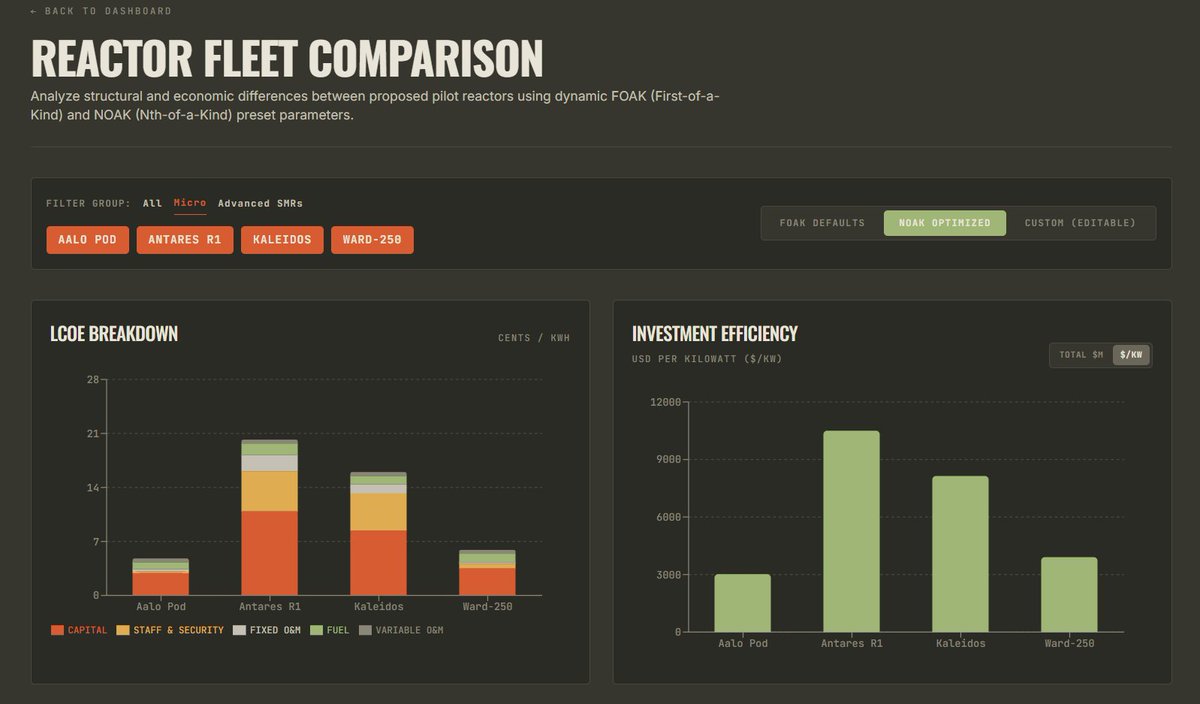Select the Advanced SMRs filter group
This screenshot has width=1200, height=704.
(260, 203)
